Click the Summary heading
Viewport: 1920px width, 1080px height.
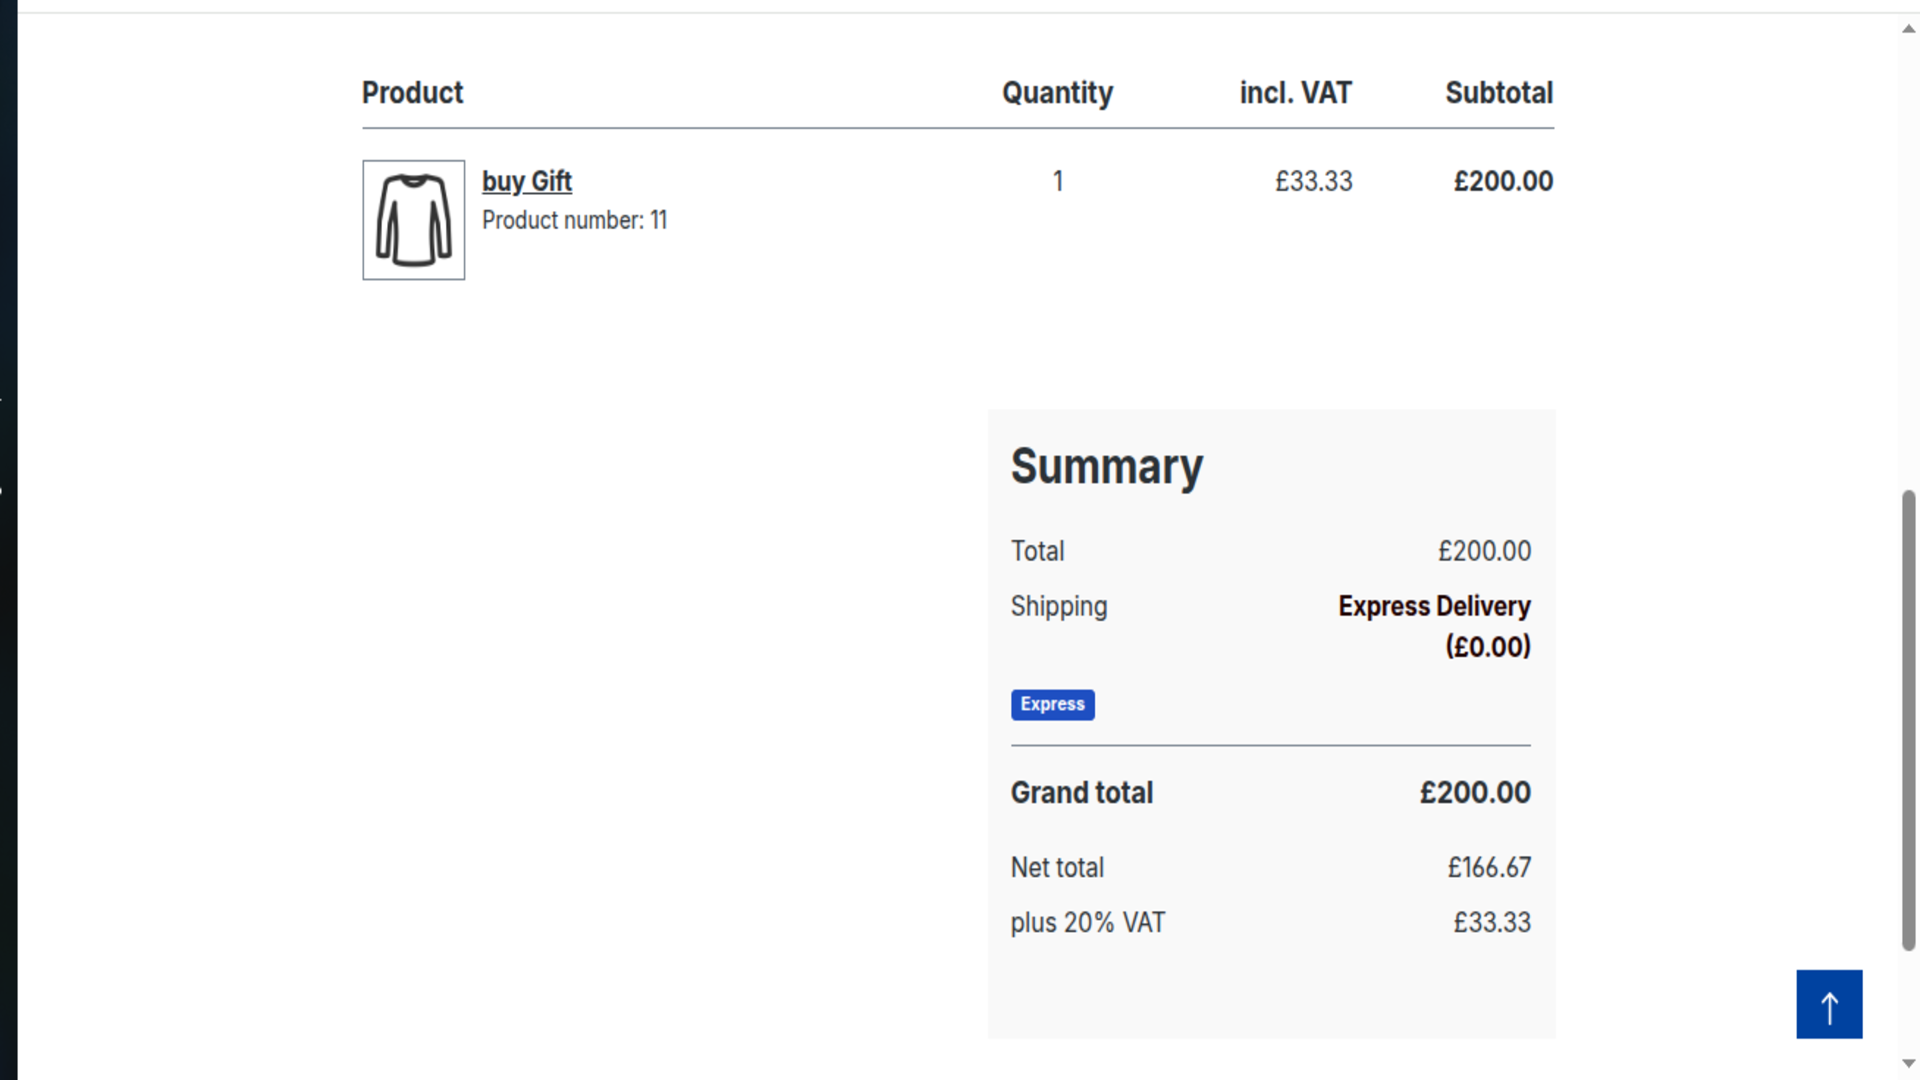[x=1107, y=467]
